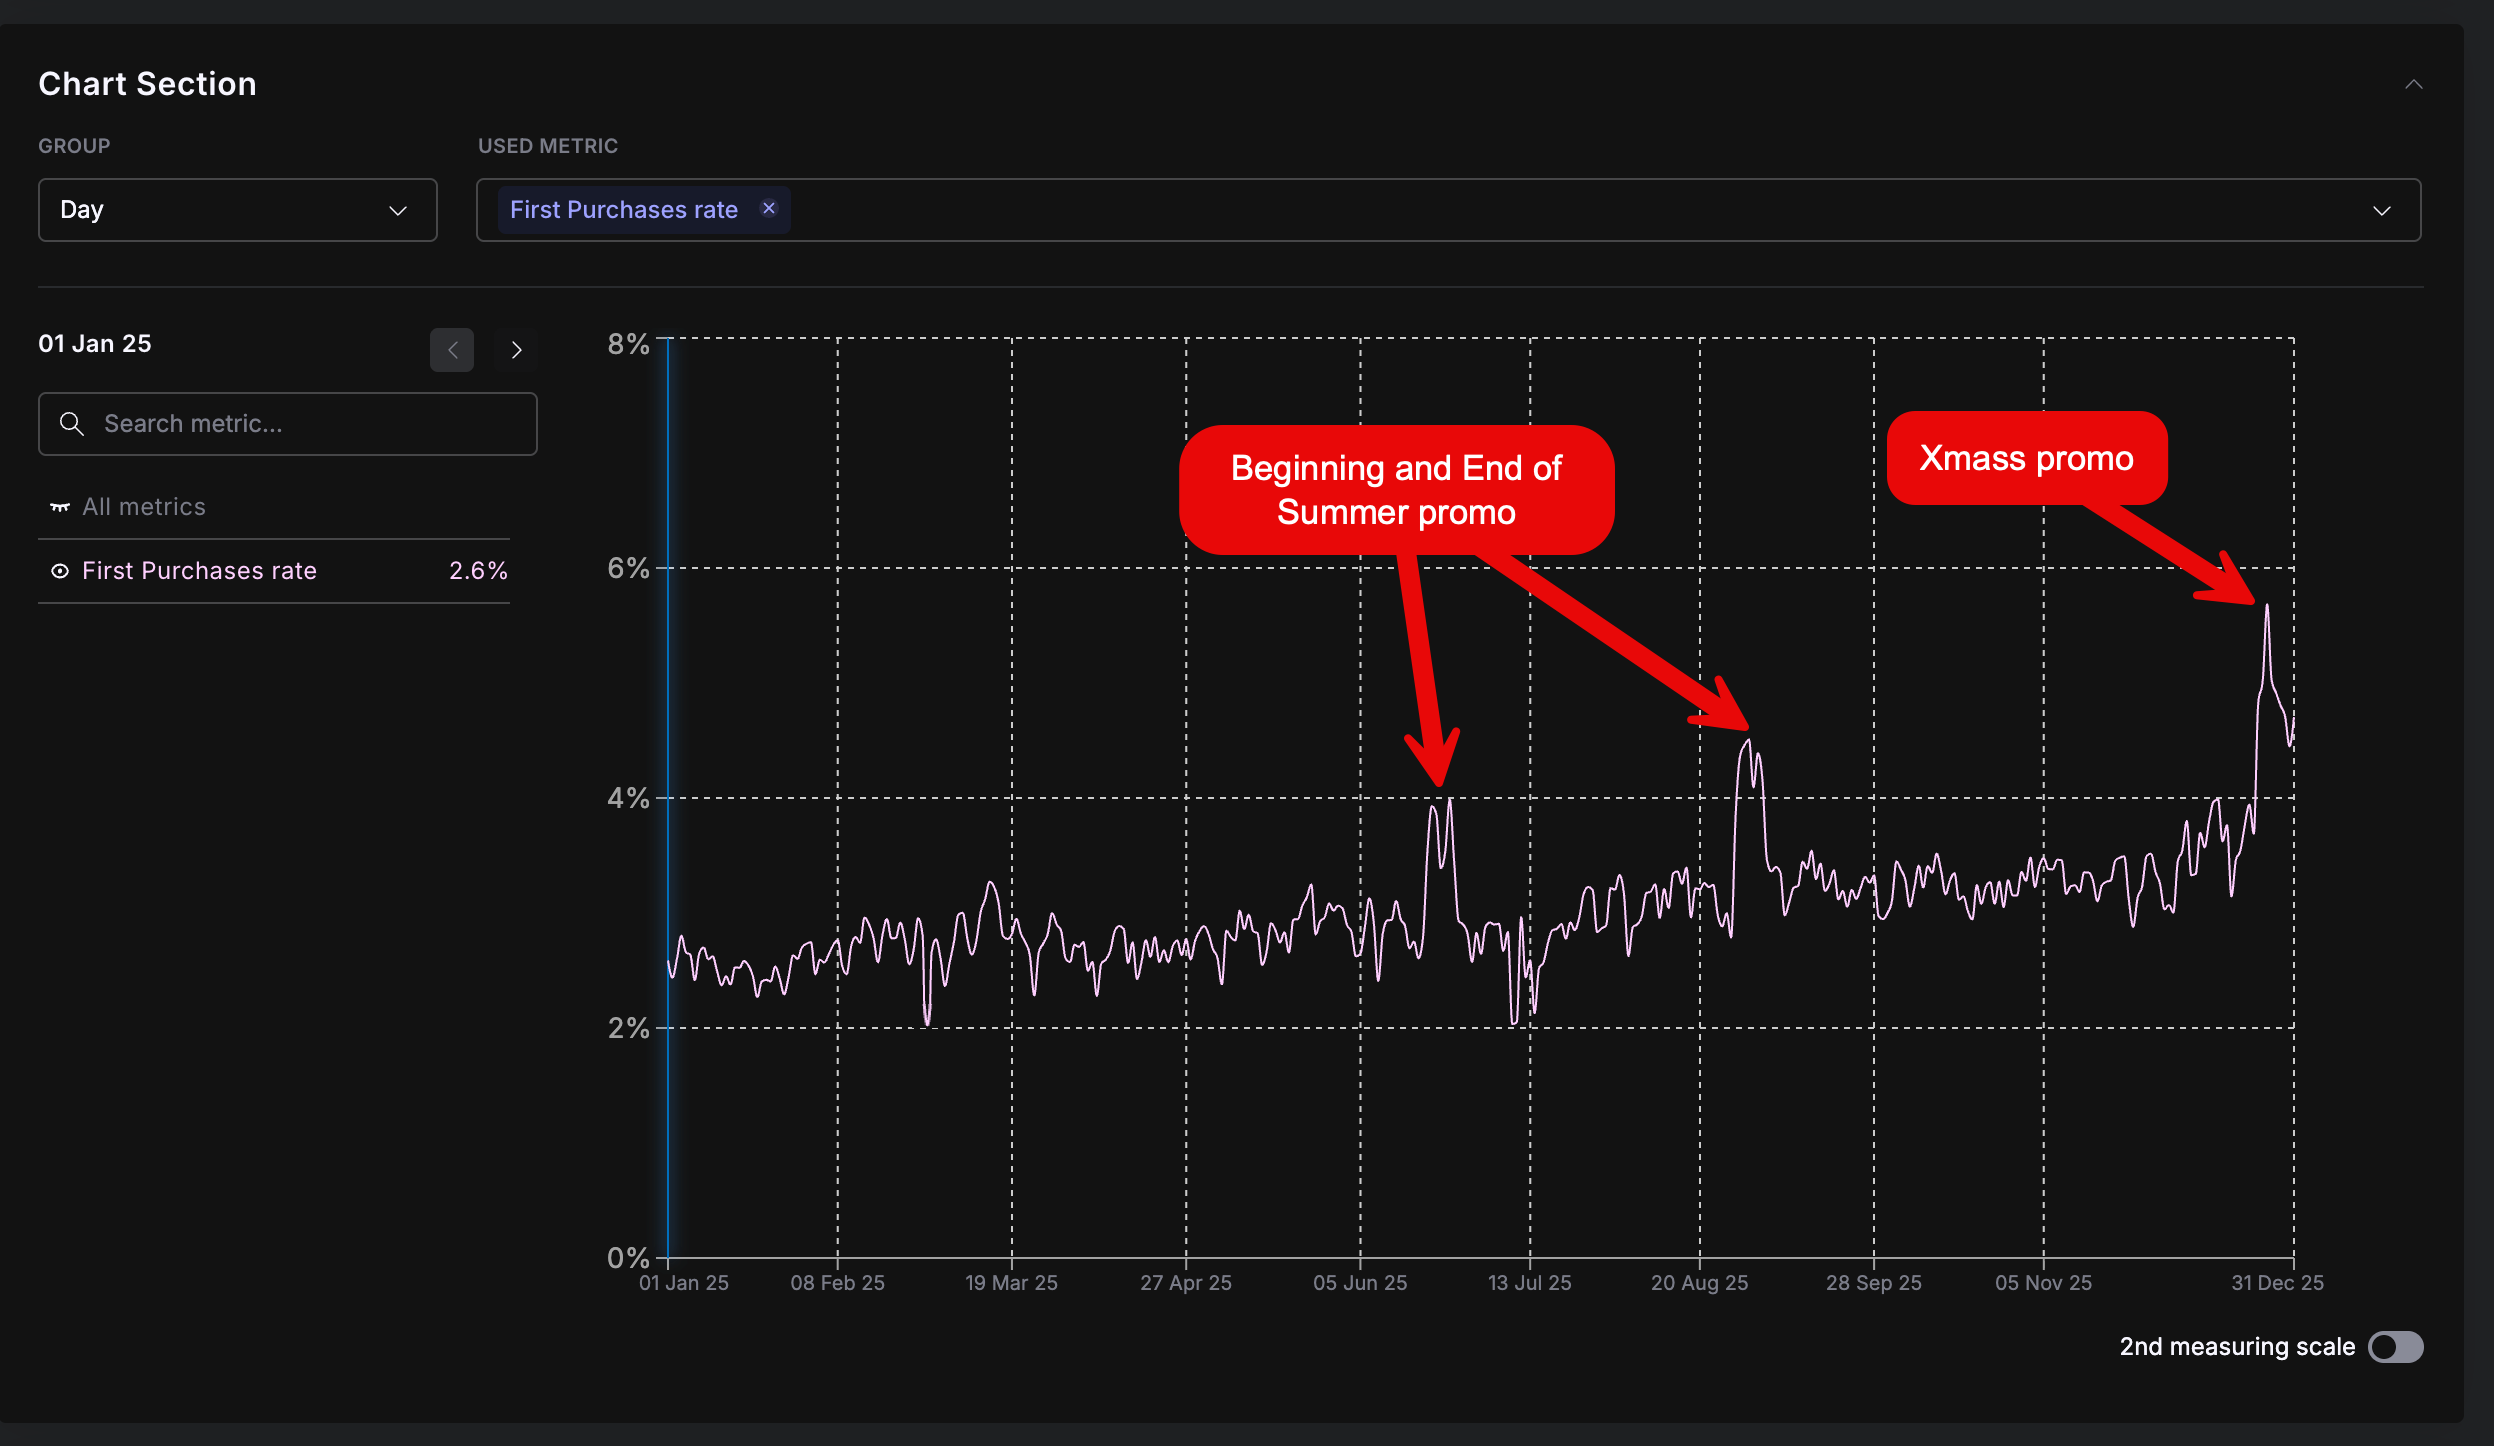Select First Purchases rate metric row
This screenshot has height=1446, width=2494.
pyautogui.click(x=199, y=571)
